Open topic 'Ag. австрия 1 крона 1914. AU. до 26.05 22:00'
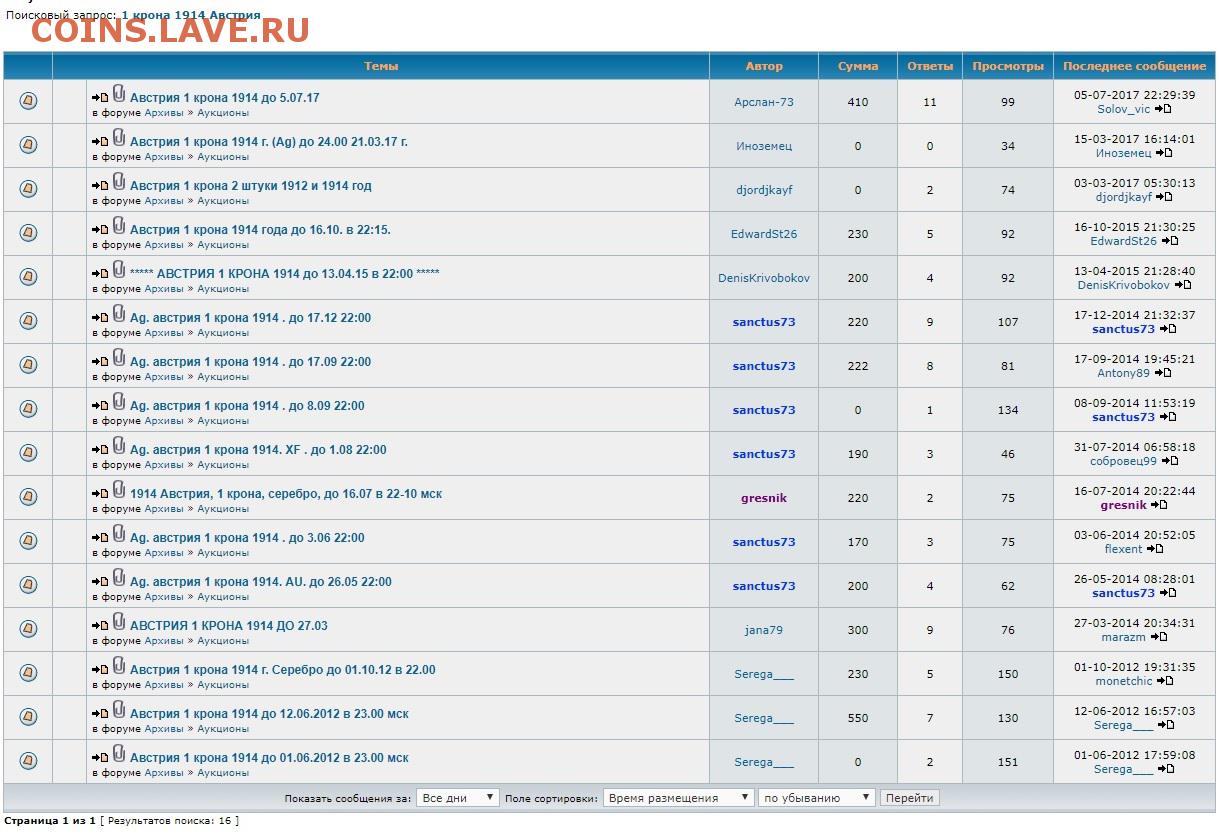 (261, 582)
